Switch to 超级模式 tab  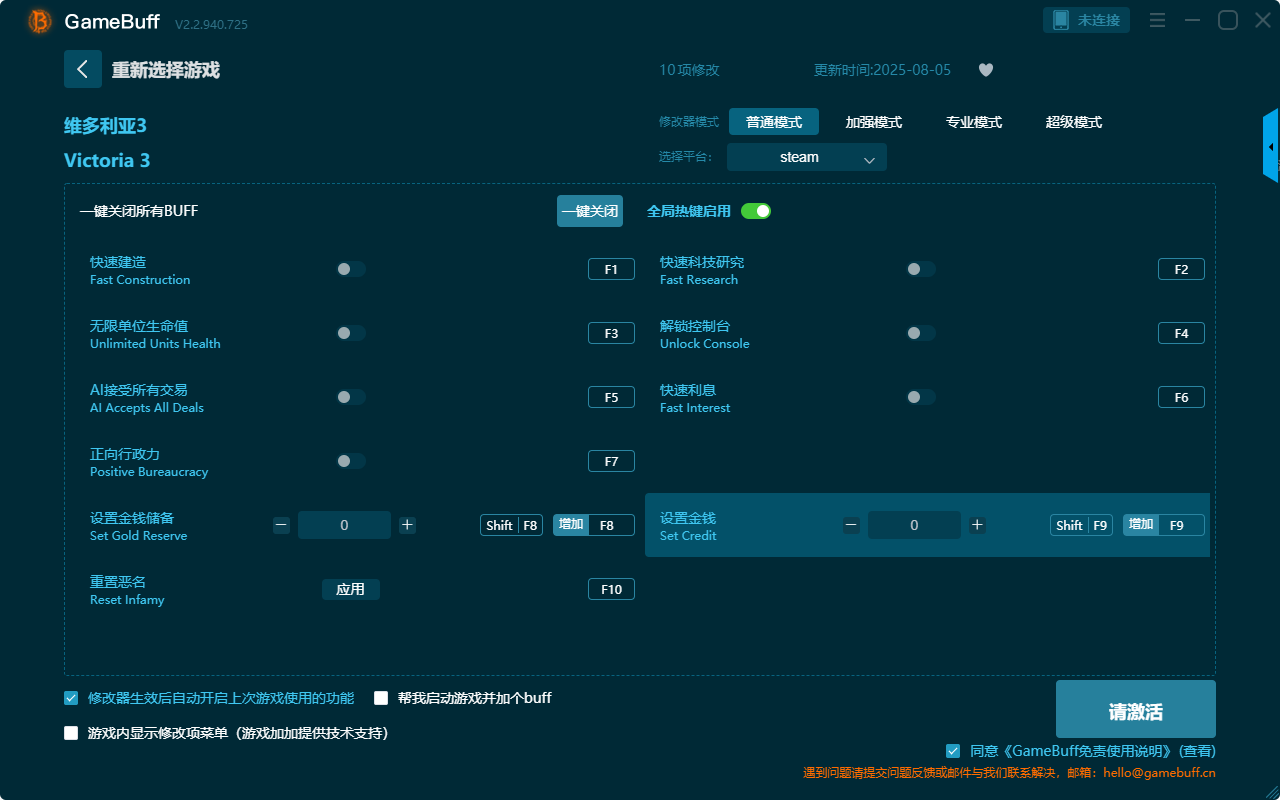point(1074,122)
